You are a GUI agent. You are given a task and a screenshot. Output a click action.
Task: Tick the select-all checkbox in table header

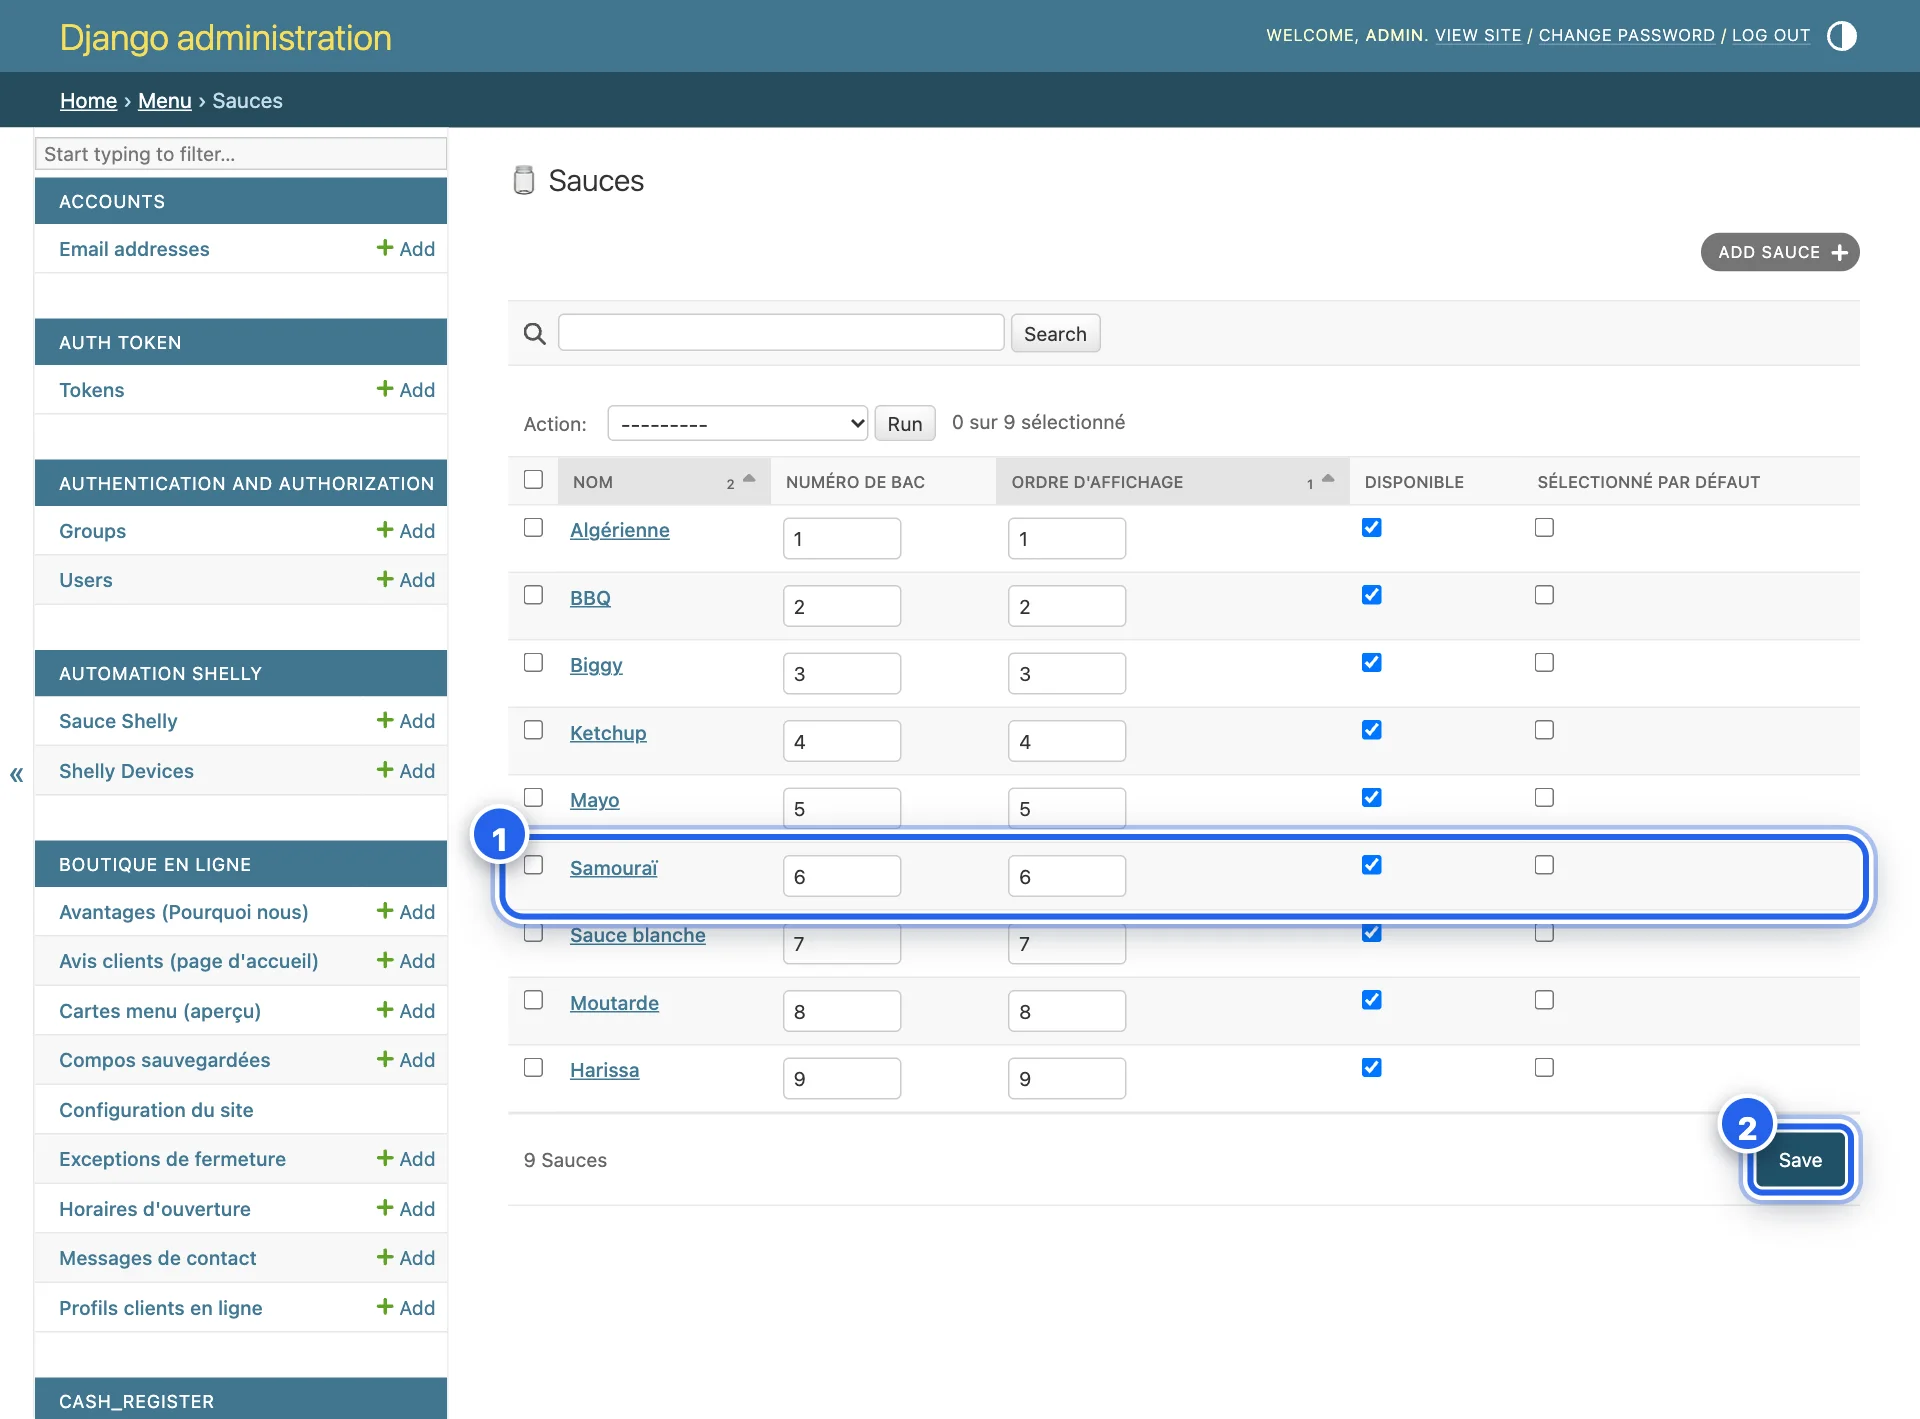pyautogui.click(x=534, y=480)
